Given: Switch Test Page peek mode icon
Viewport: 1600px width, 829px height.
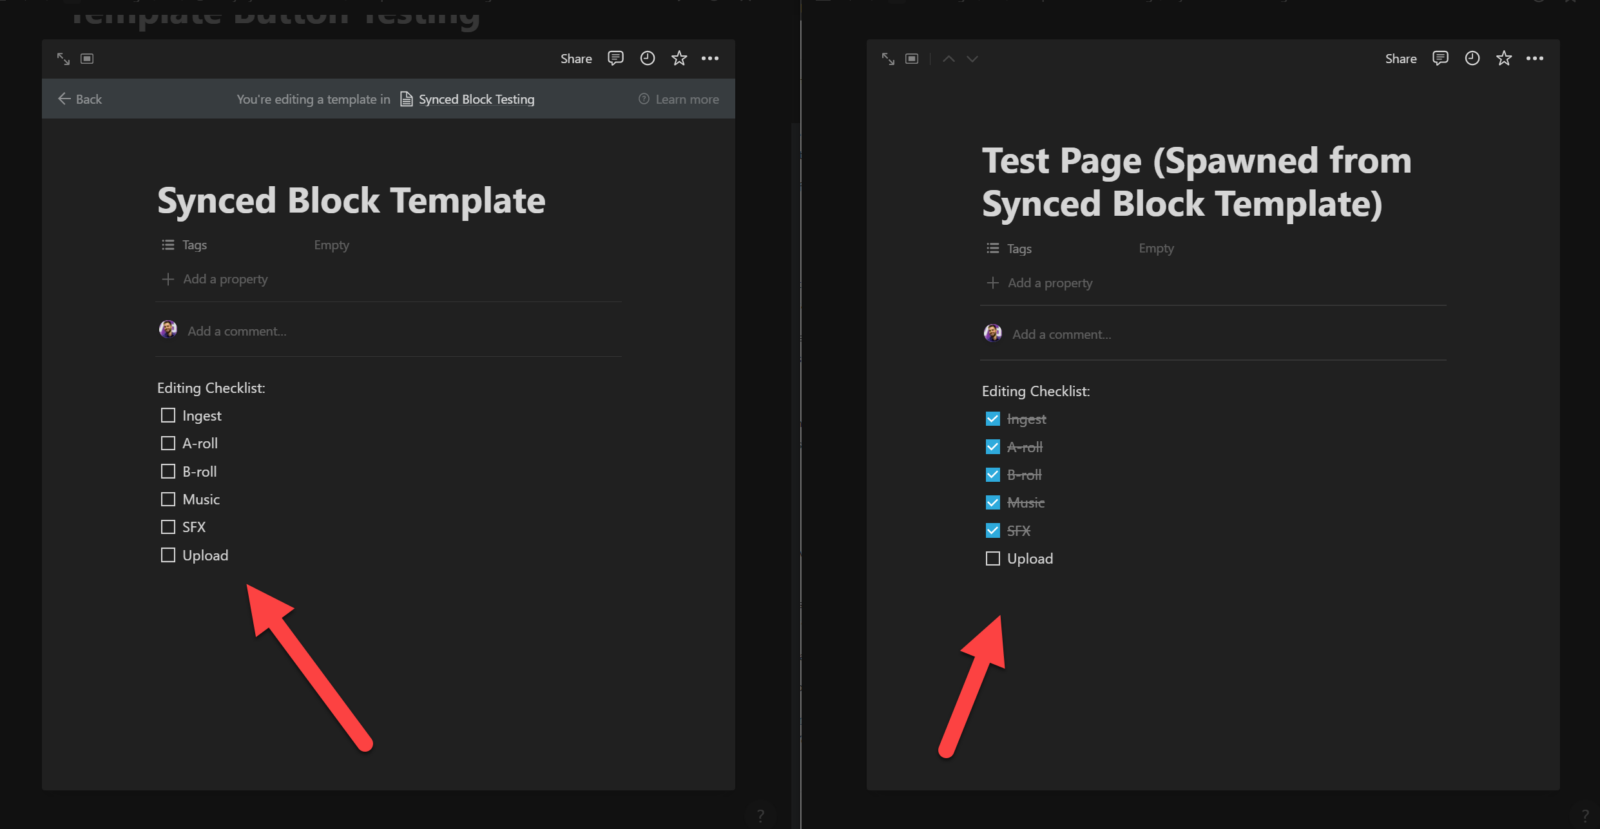Looking at the screenshot, I should (912, 59).
